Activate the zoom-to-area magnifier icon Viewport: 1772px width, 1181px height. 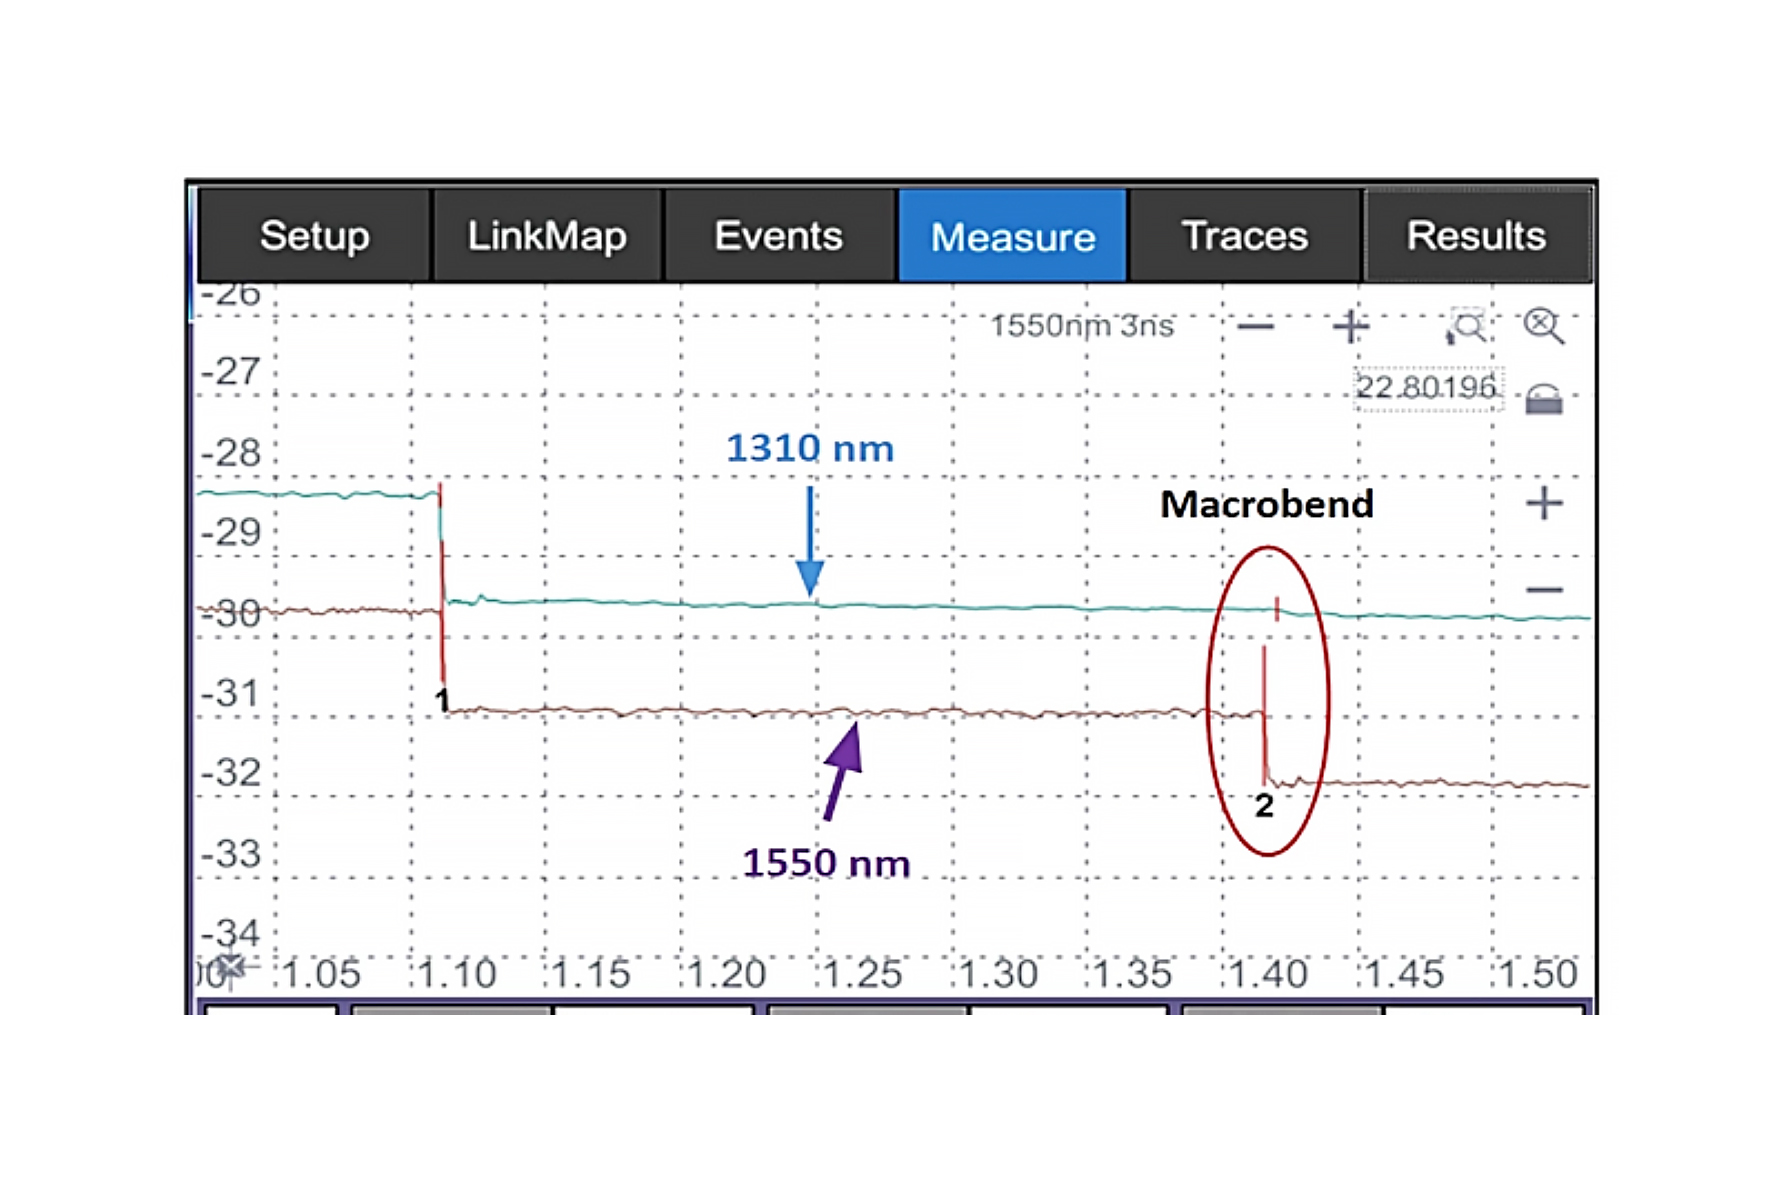point(1466,327)
